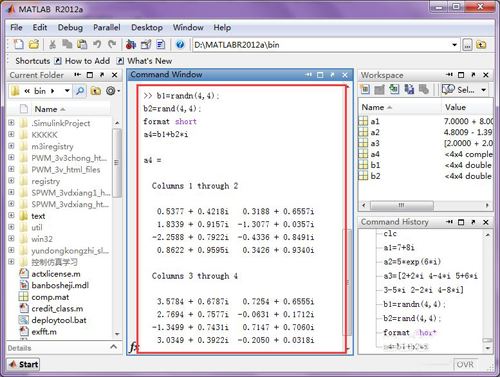Open Simulink from the toolbar icon
Image resolution: width=500 pixels, height=377 pixels.
[131, 44]
